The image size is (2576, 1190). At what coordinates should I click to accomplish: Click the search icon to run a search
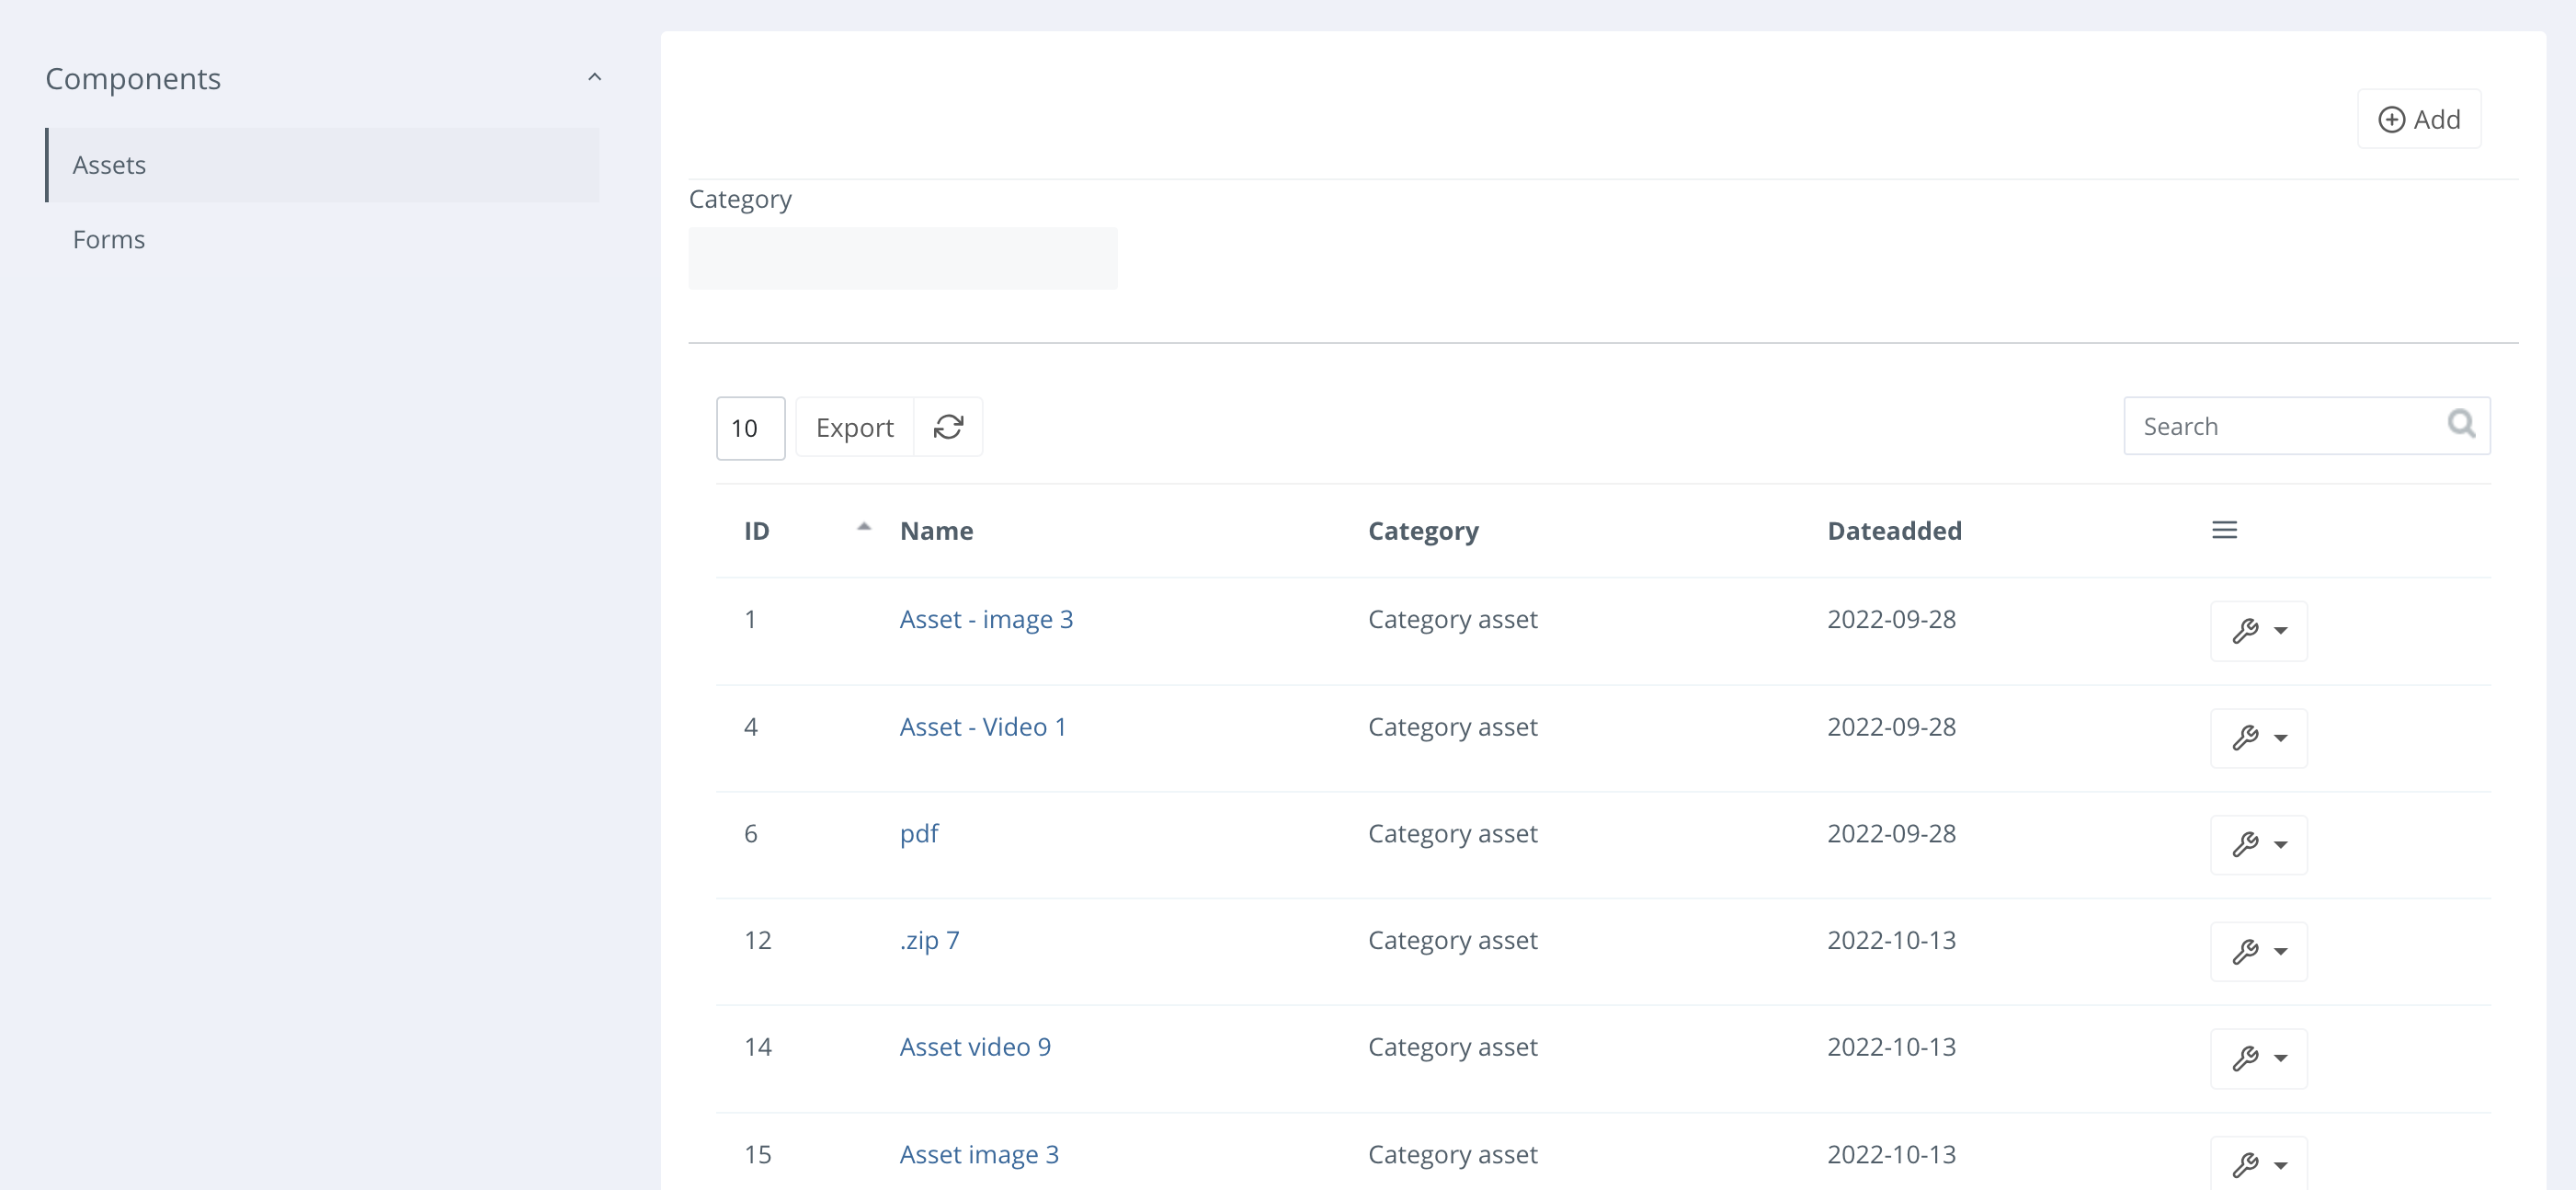2461,424
